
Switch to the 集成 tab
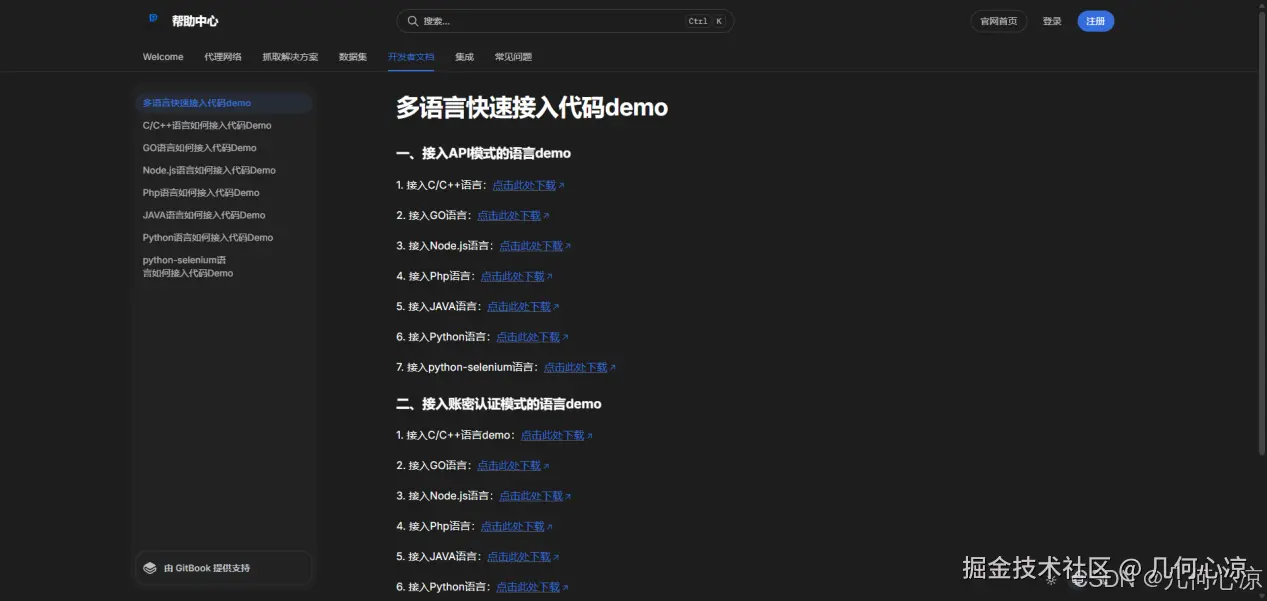[x=464, y=57]
